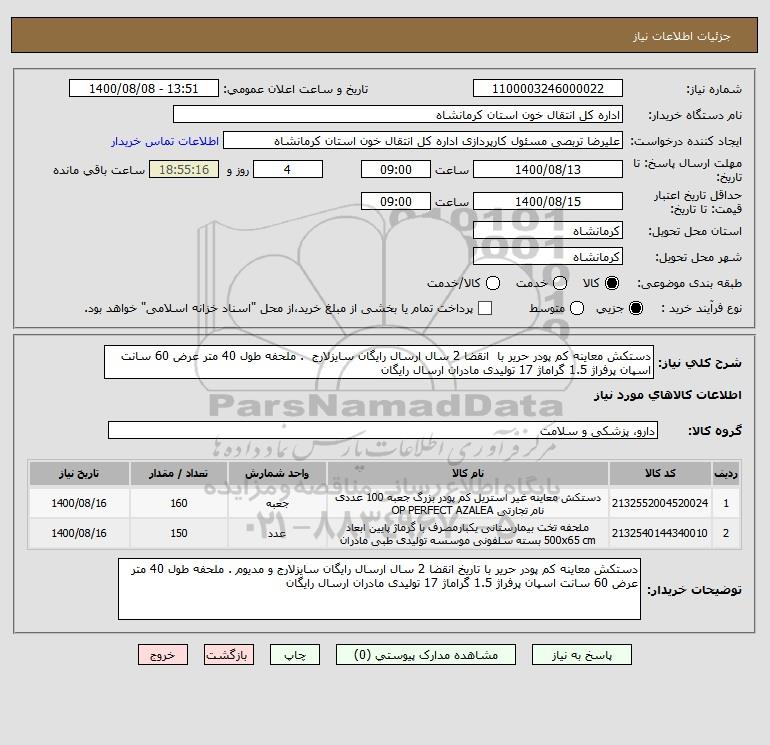Click the request creator name field
Screen dimensions: 770x745
pos(423,141)
